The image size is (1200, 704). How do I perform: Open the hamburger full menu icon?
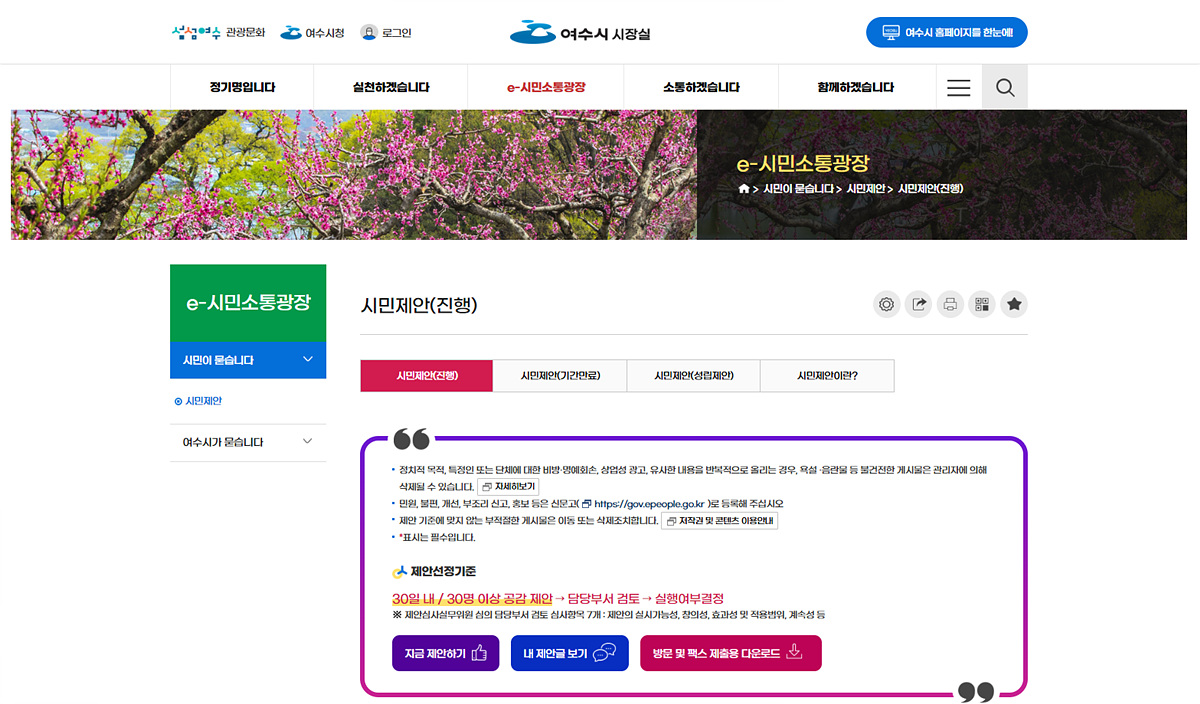[958, 88]
